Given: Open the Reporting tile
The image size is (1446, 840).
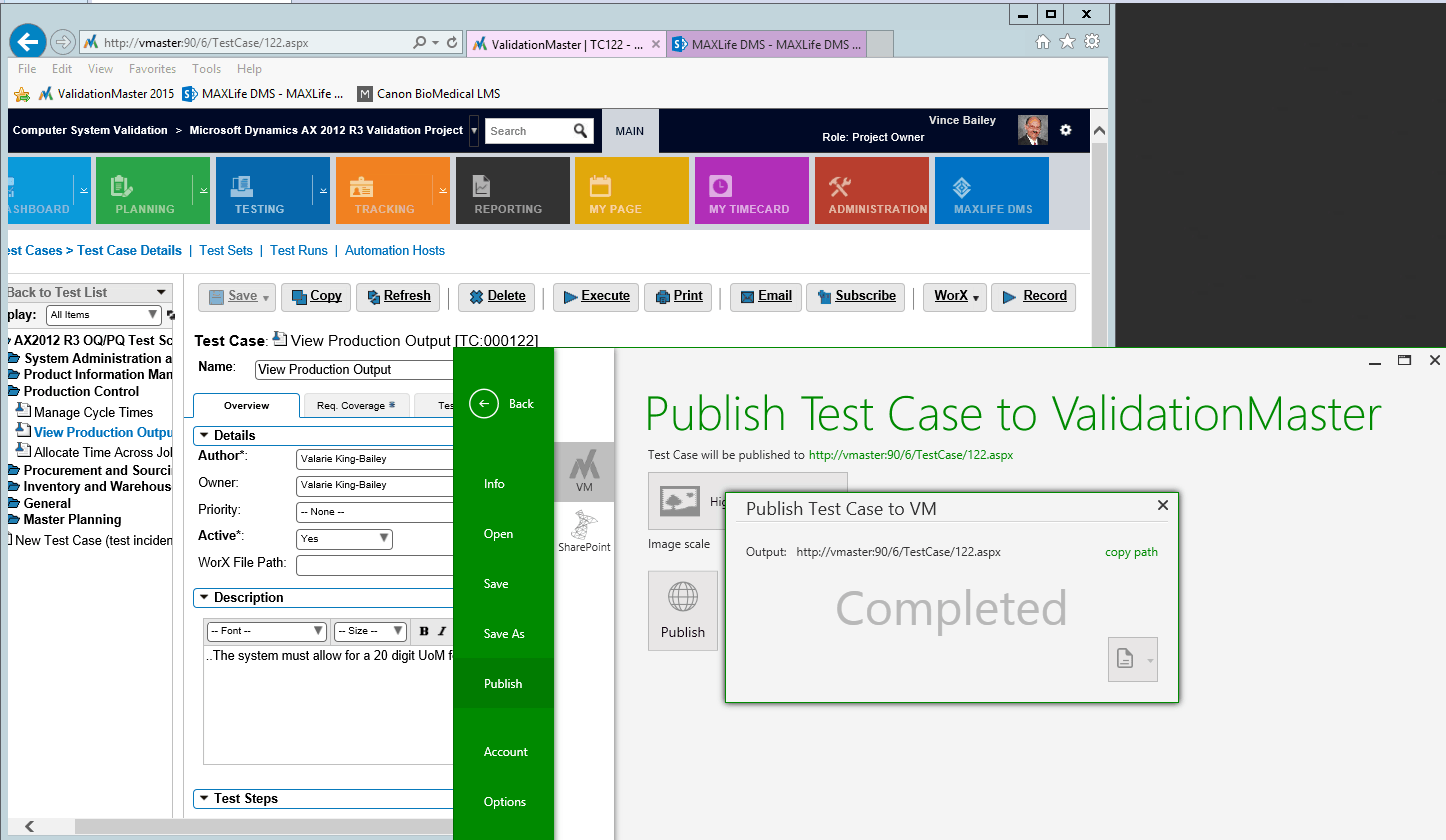Looking at the screenshot, I should click(513, 190).
